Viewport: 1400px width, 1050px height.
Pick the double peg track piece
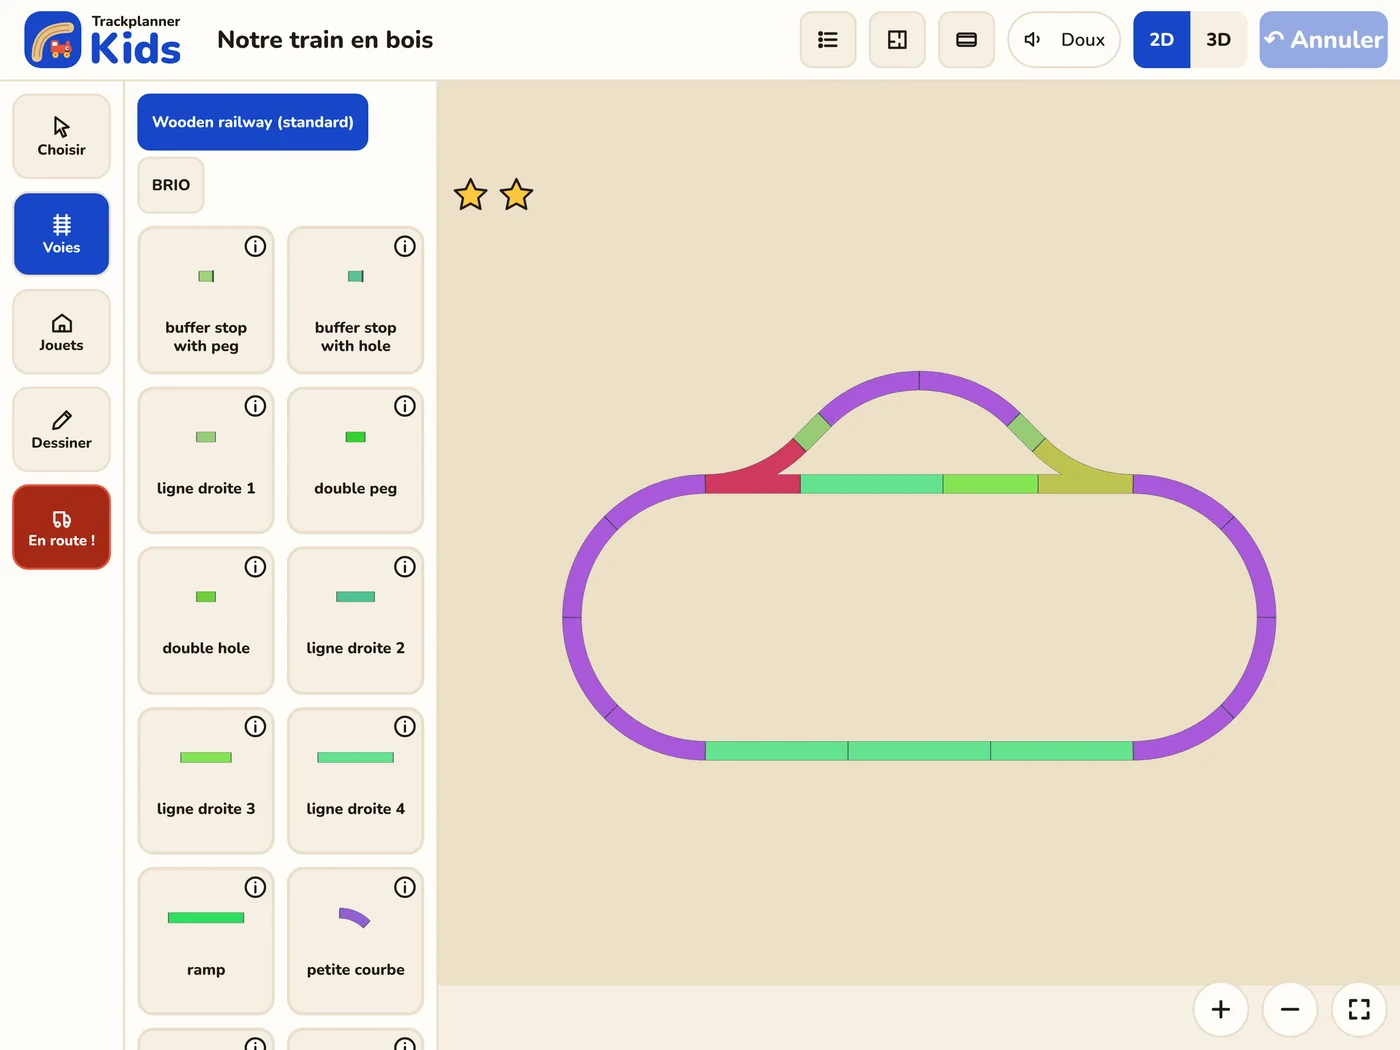[355, 460]
